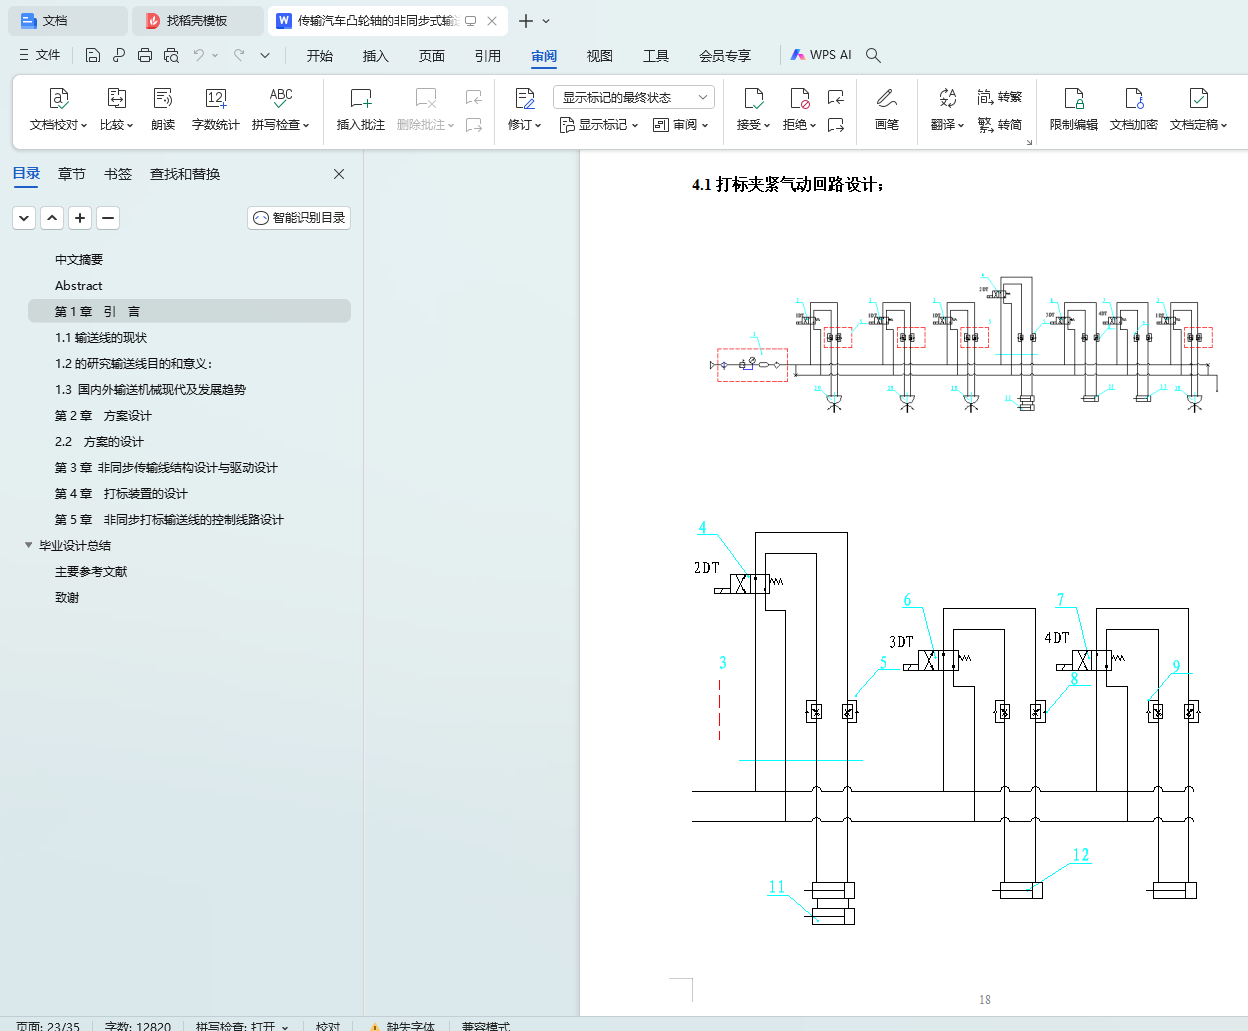Screen dimensions: 1248x1031
Task: Open the new tab dropdown chevron
Action: pos(546,21)
